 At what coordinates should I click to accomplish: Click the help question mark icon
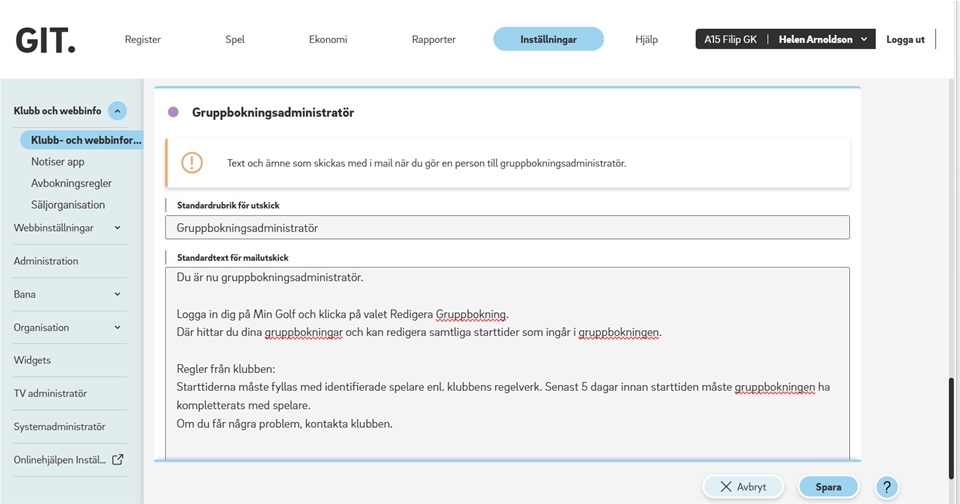coord(886,487)
